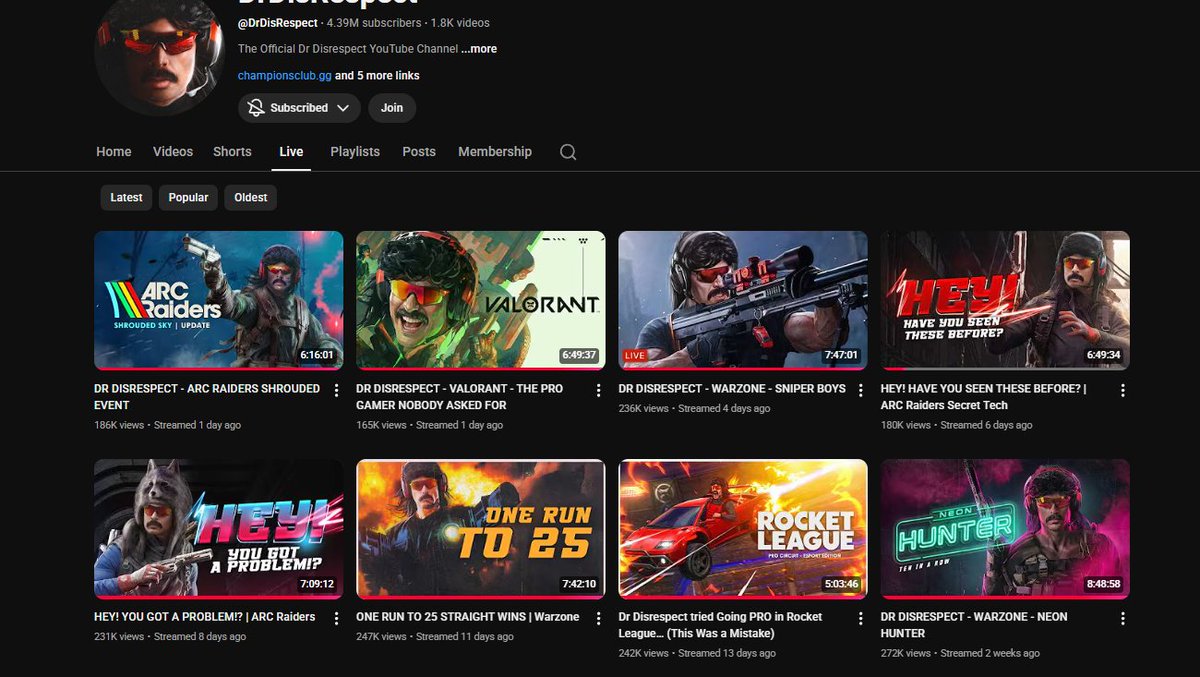Click '186K views • Streamed 1 day ago'
Viewport: 1200px width, 677px height.
point(167,425)
